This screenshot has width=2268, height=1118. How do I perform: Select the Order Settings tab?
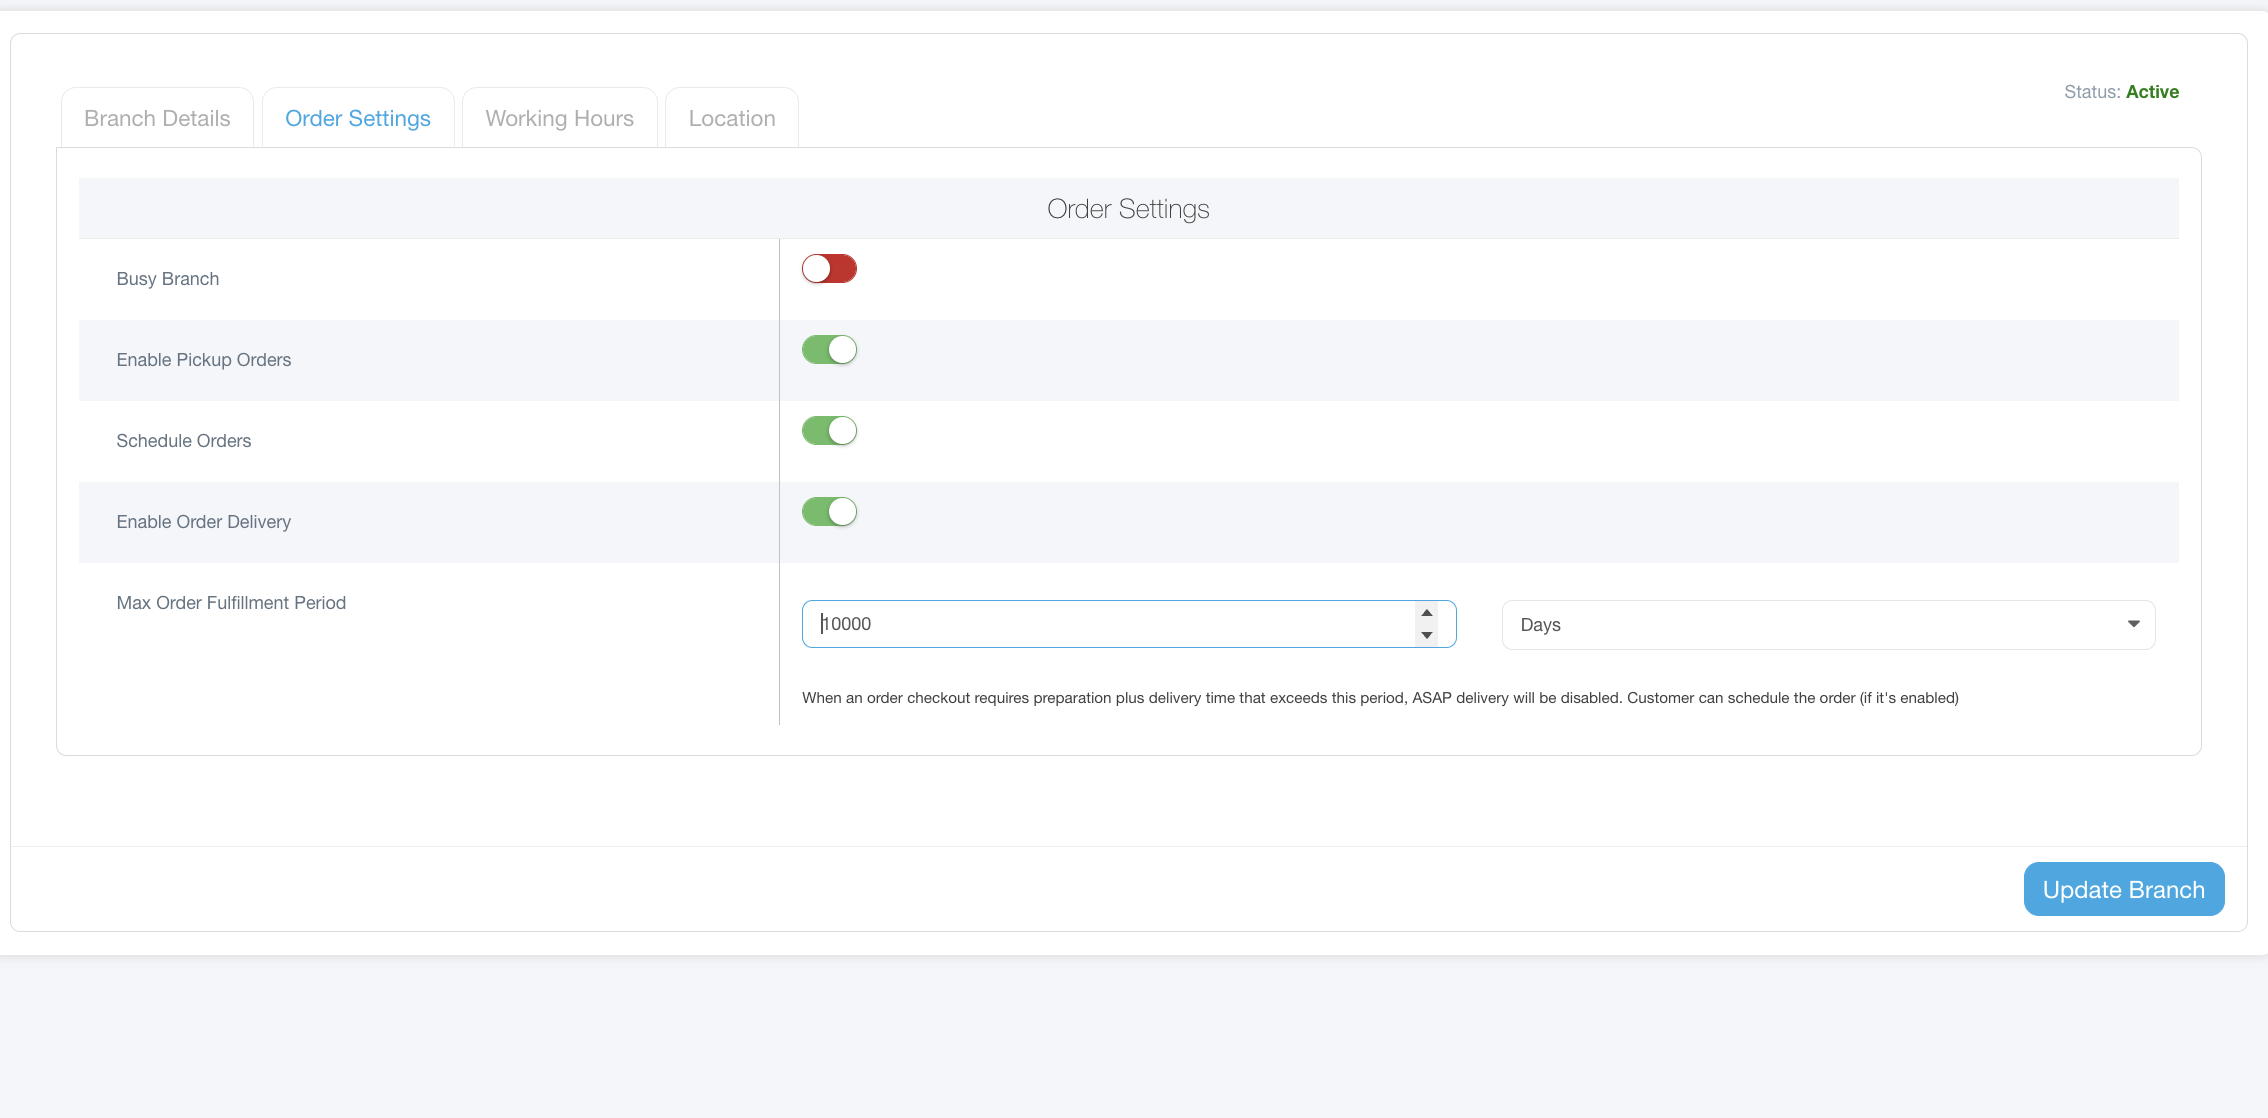(358, 118)
